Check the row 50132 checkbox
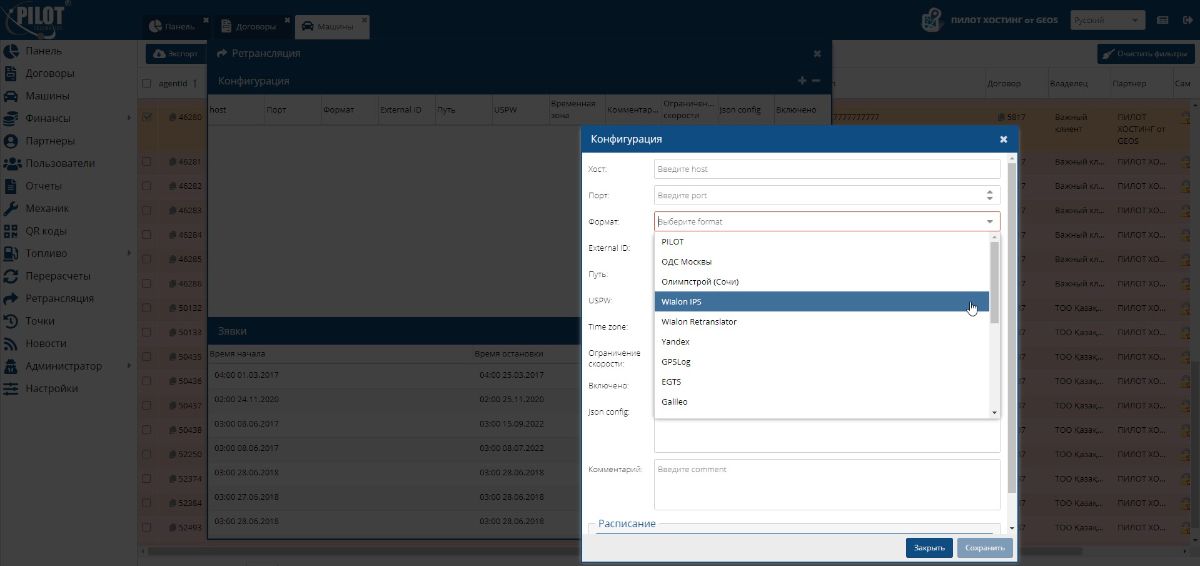The width and height of the screenshot is (1200, 566). pyautogui.click(x=148, y=308)
